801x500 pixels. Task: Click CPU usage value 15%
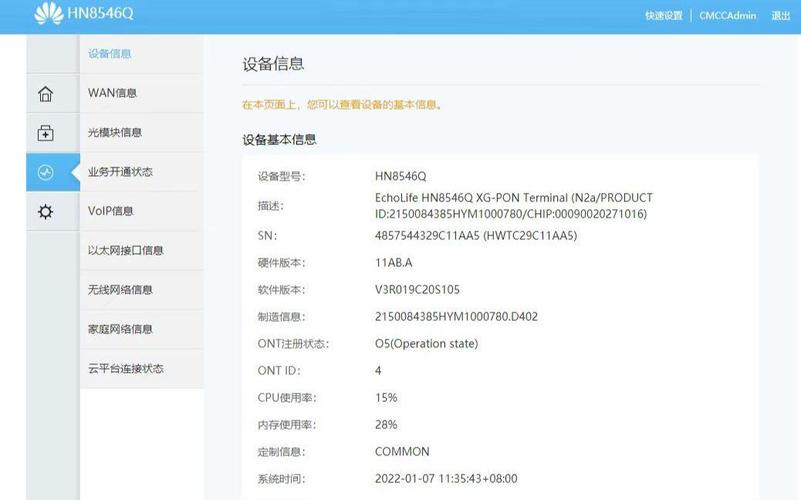(x=386, y=398)
